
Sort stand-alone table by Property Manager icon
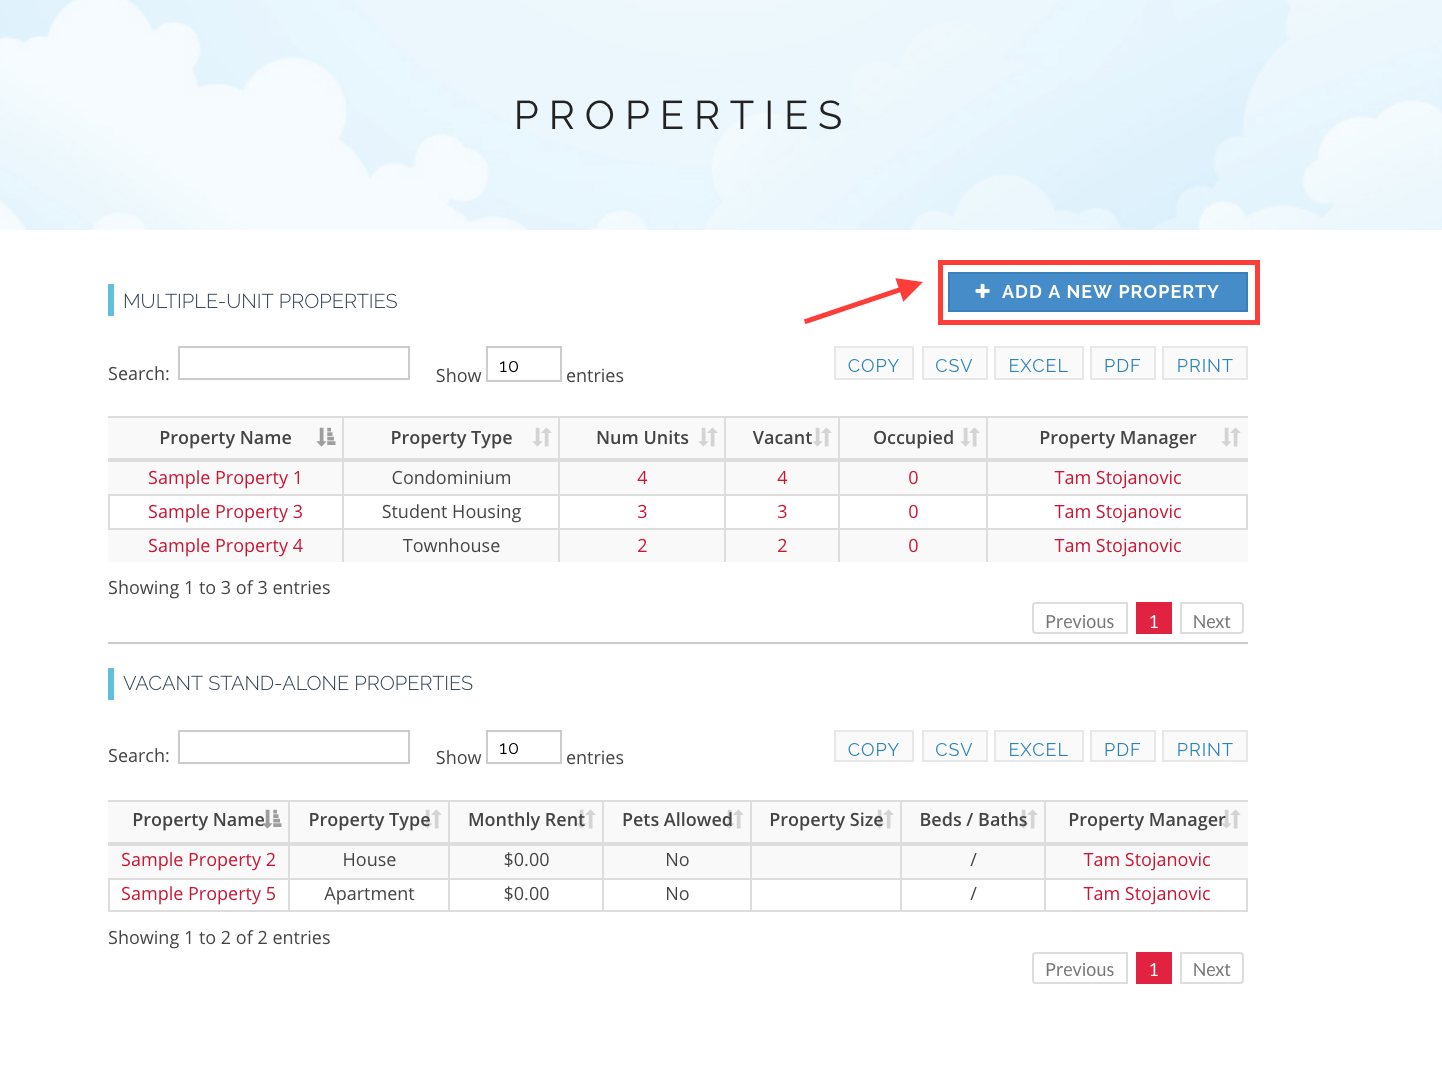[x=1232, y=819]
